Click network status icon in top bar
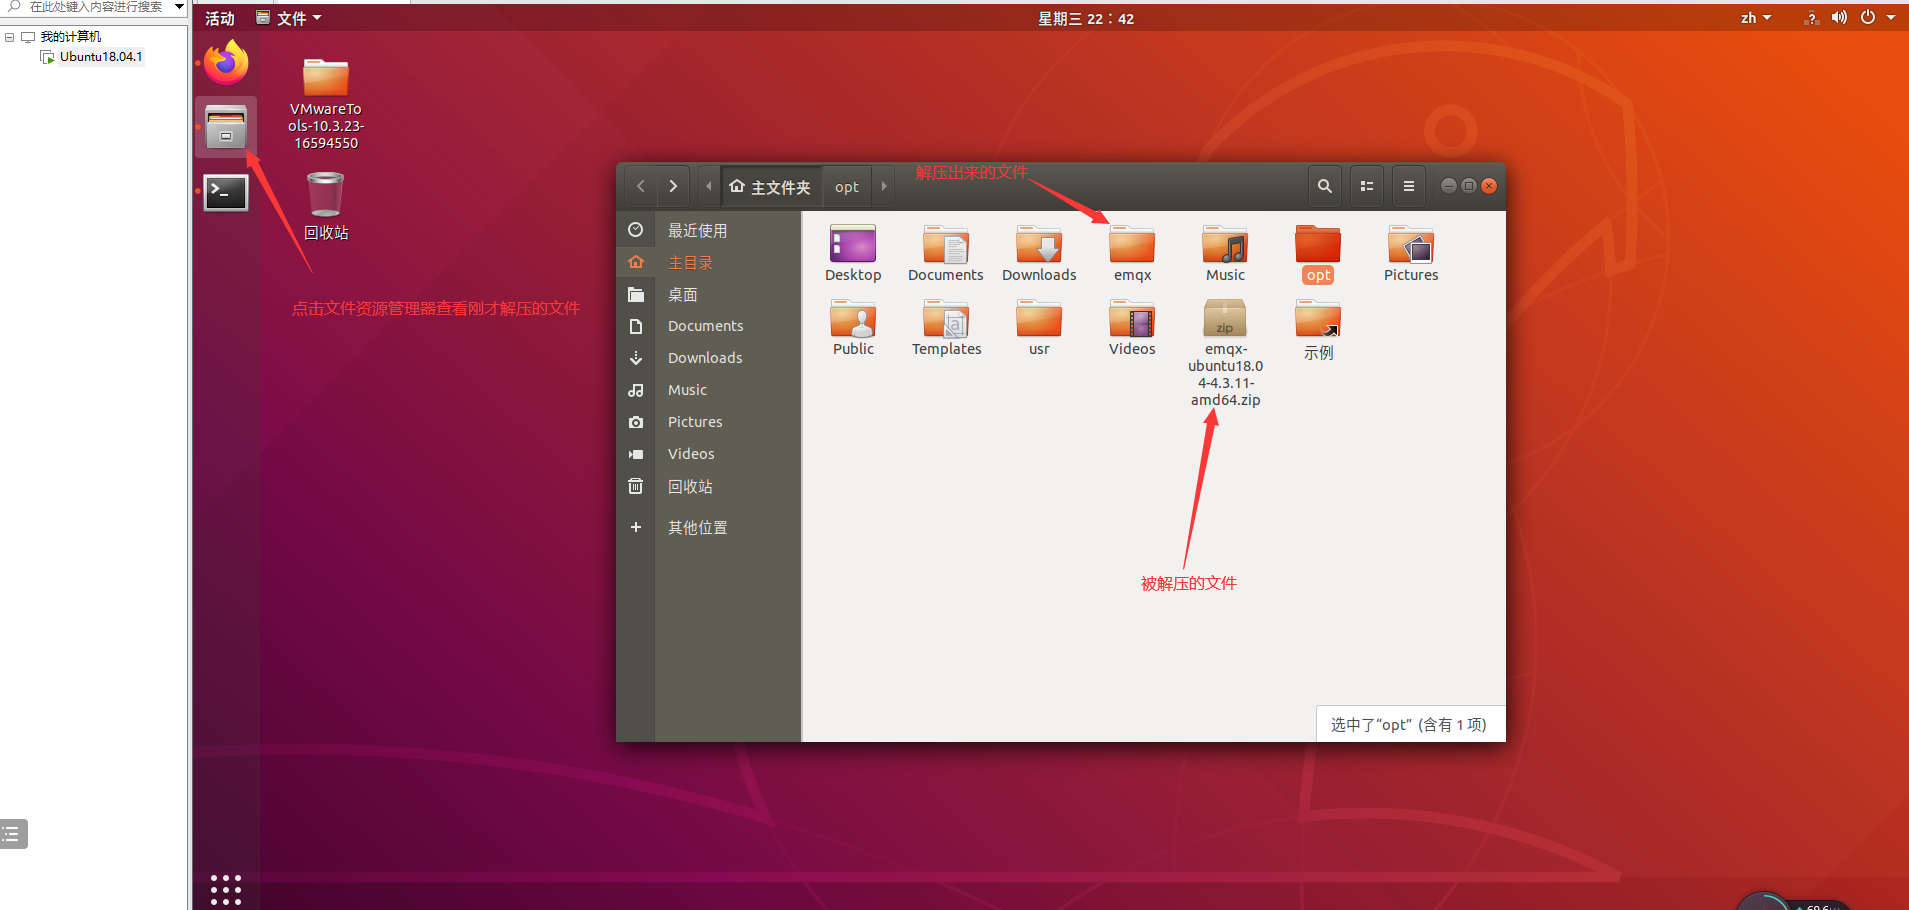1909x910 pixels. coord(1812,18)
